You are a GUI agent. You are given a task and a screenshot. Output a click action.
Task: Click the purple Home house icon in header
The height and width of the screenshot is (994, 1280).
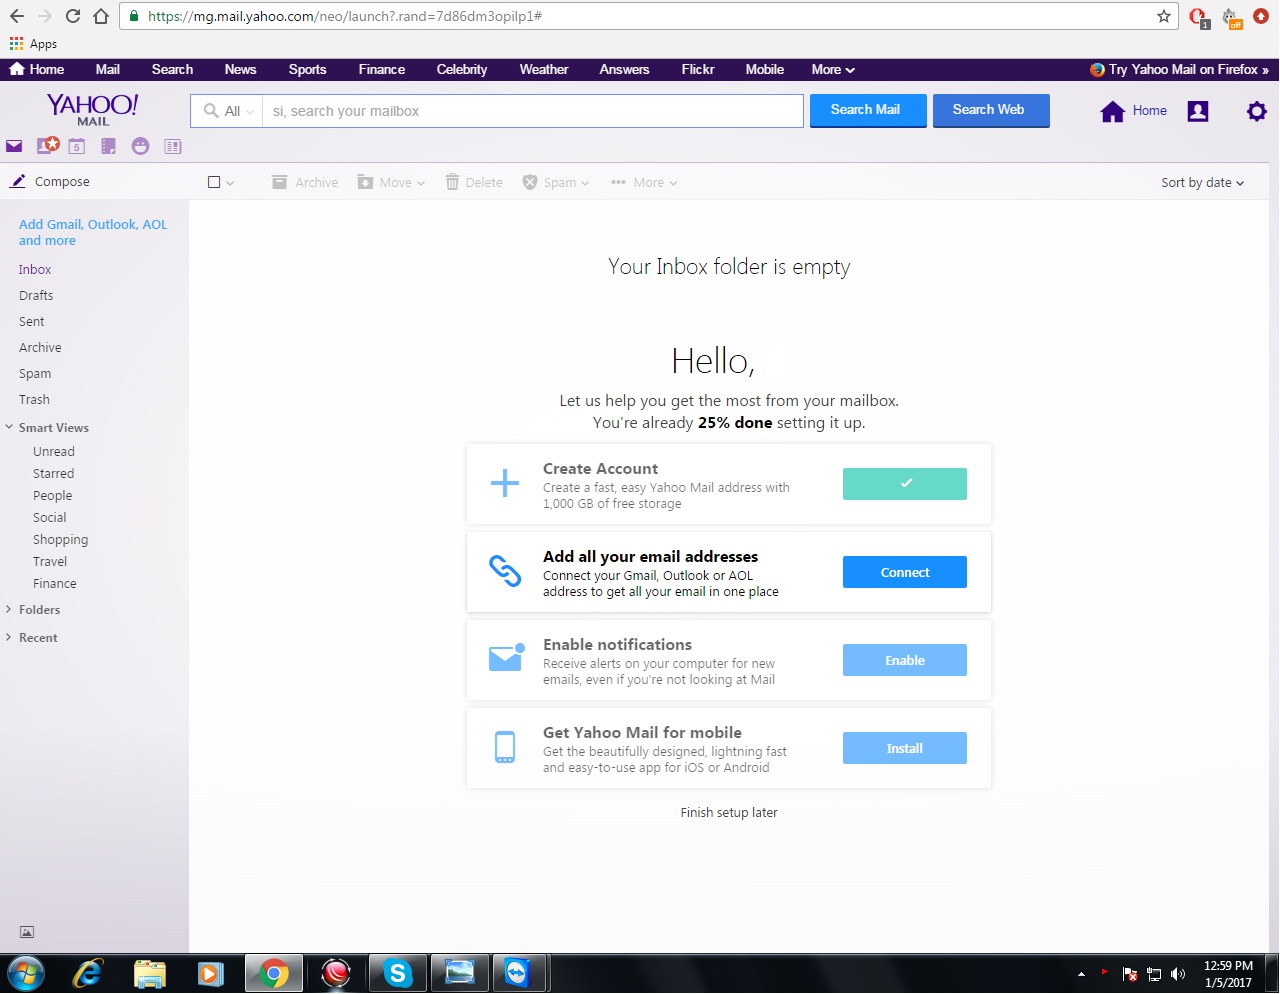[x=1113, y=111]
